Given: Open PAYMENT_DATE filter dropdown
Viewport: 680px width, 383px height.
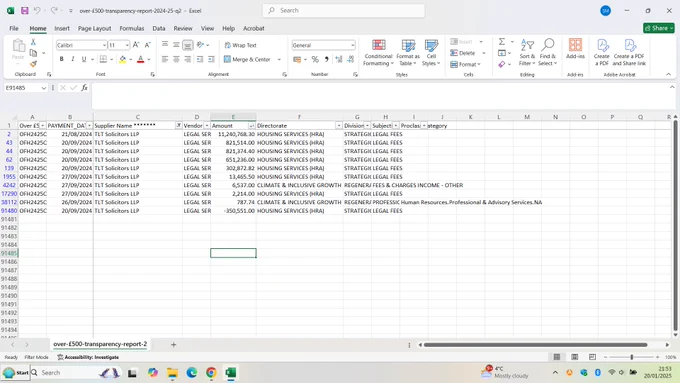Looking at the screenshot, I should tap(89, 125).
